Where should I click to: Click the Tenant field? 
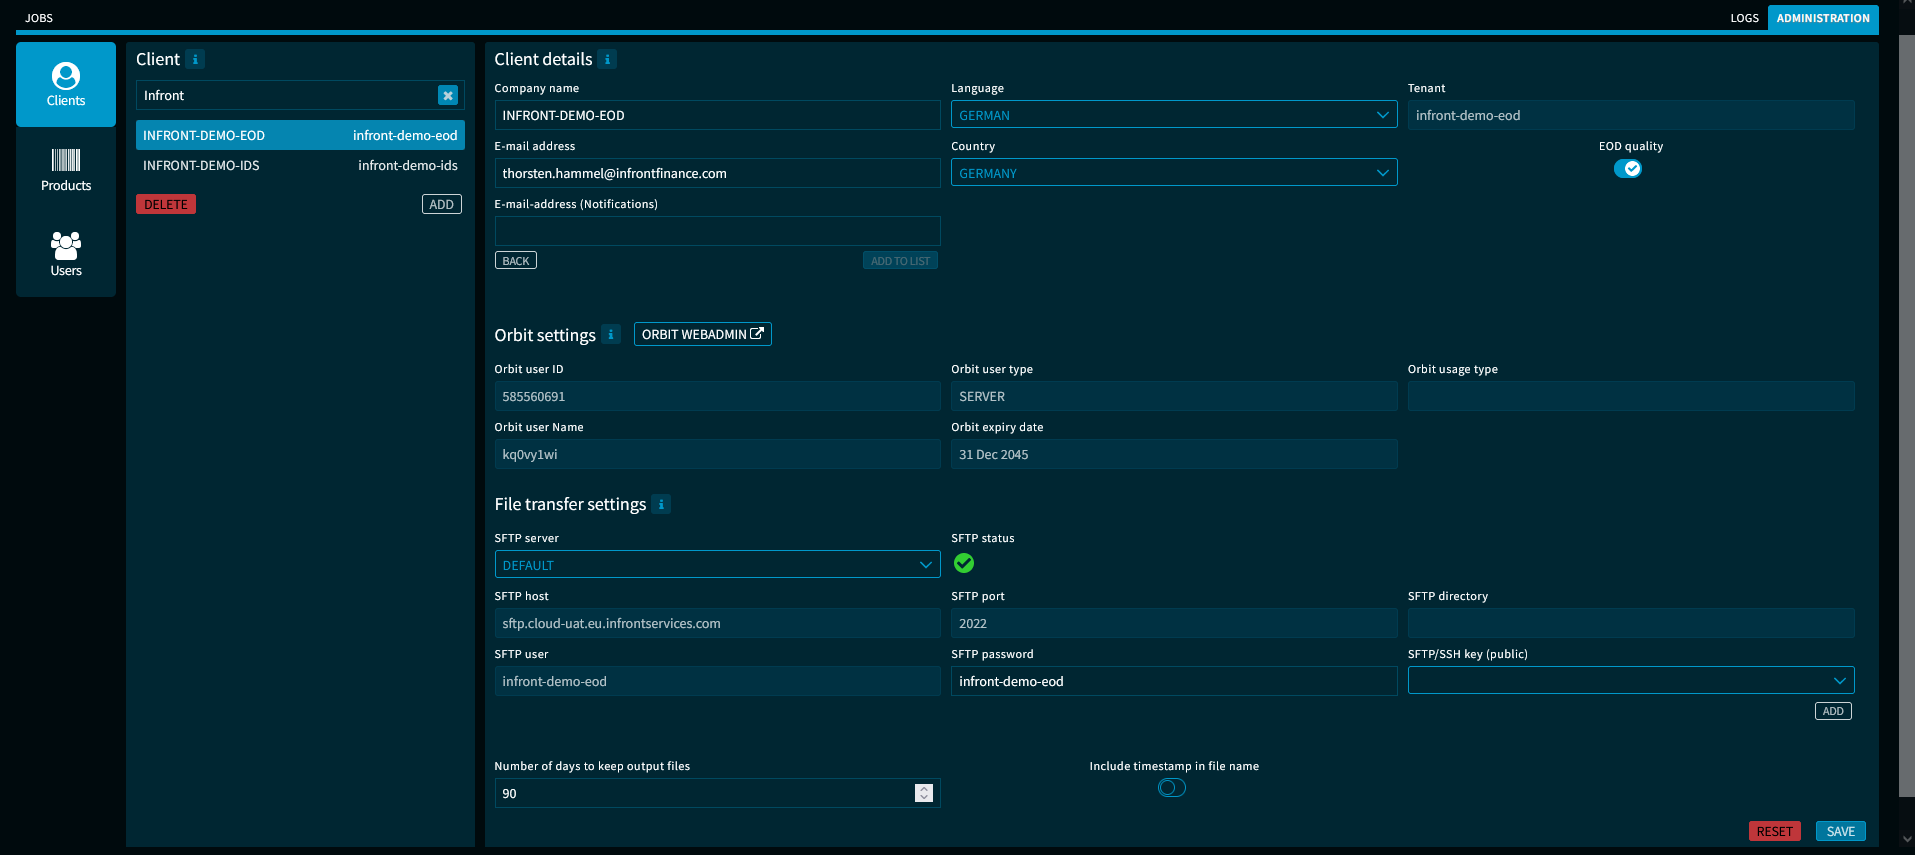pos(1631,115)
